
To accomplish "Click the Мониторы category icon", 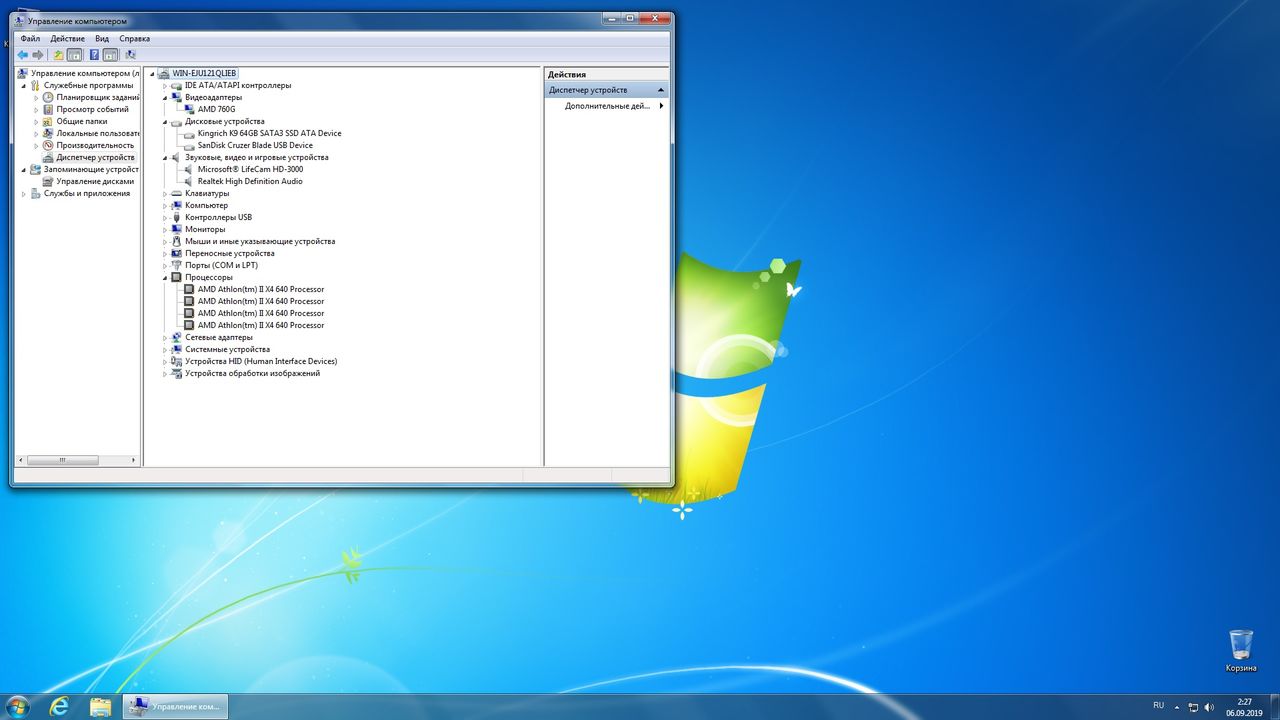I will tap(177, 229).
